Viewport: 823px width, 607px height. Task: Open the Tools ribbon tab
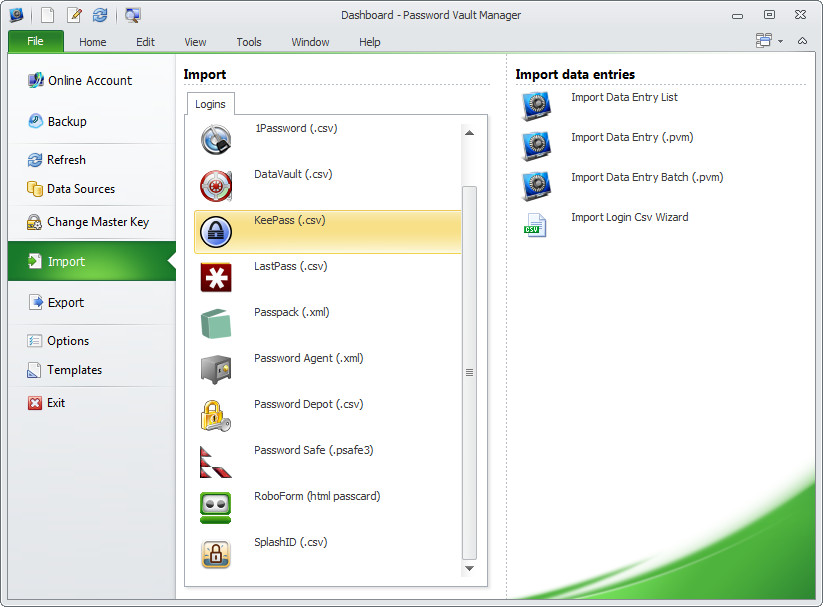coord(249,42)
